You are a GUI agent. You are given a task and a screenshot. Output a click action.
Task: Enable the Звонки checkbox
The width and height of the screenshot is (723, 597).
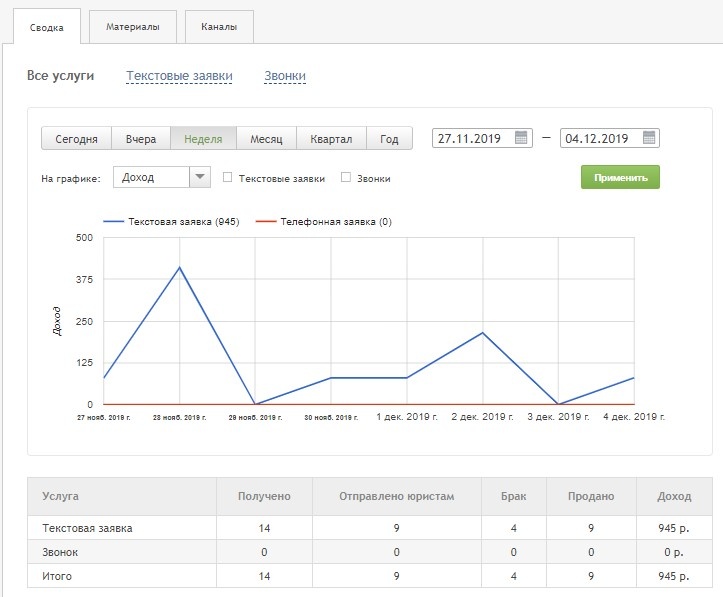[346, 178]
